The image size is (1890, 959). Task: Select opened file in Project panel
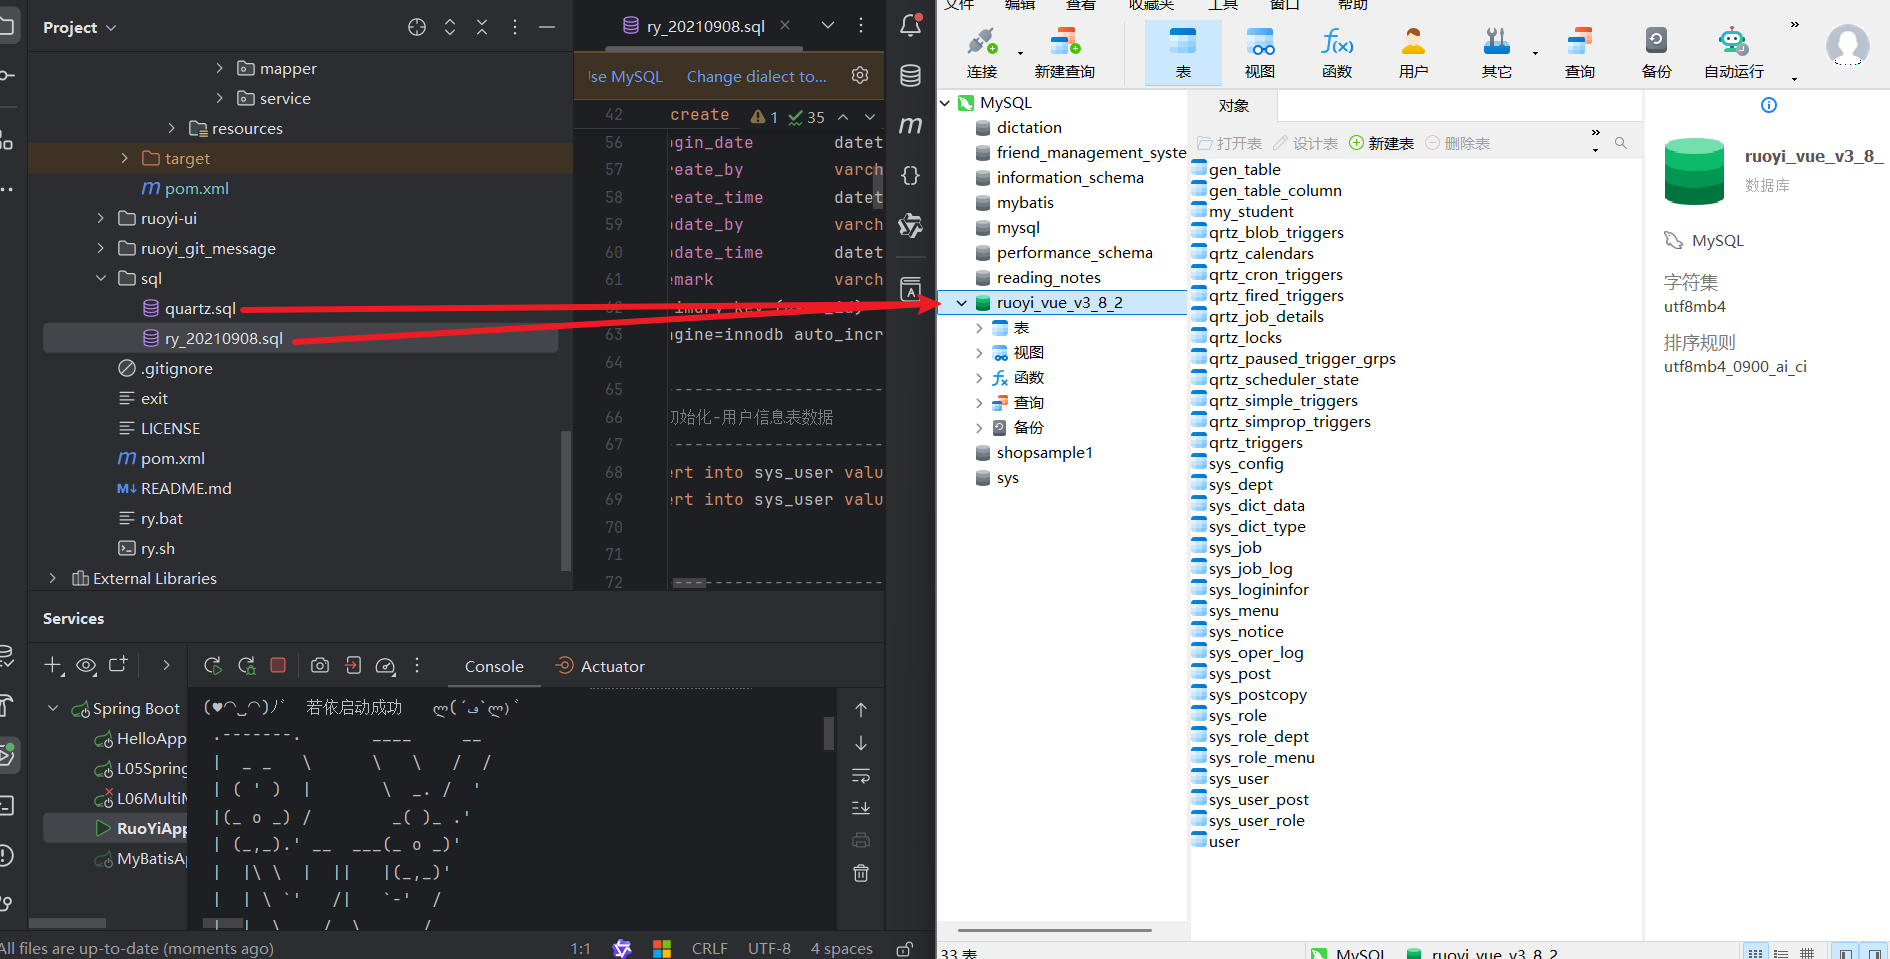[x=417, y=27]
